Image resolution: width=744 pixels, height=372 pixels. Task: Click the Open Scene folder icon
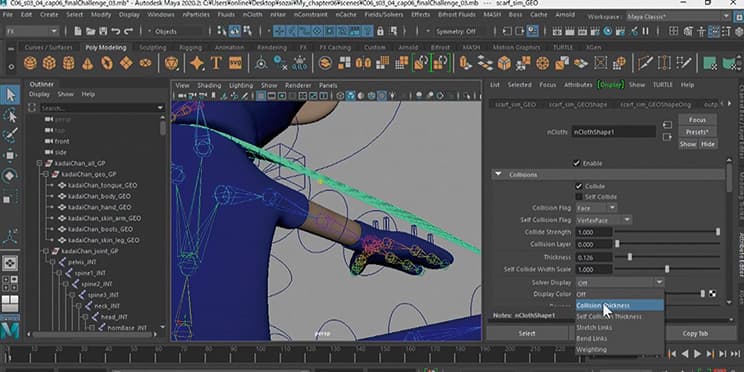tap(91, 31)
